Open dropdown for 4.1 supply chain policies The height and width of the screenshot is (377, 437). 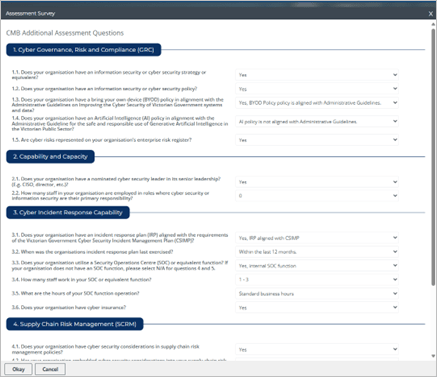click(x=317, y=350)
